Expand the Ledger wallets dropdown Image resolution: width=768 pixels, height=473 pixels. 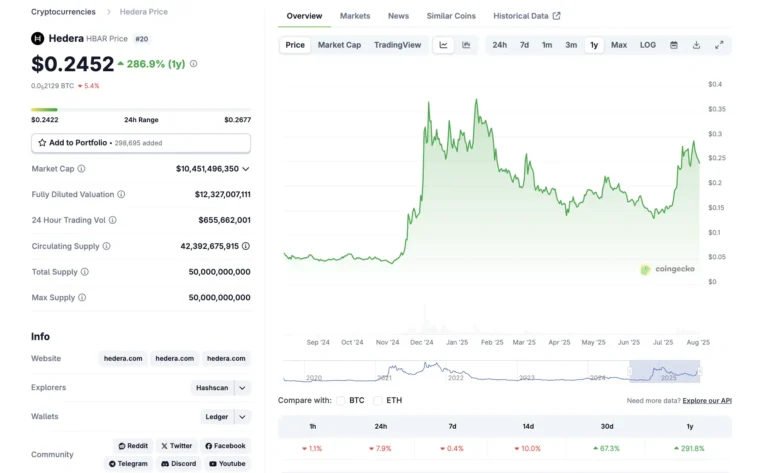(243, 417)
